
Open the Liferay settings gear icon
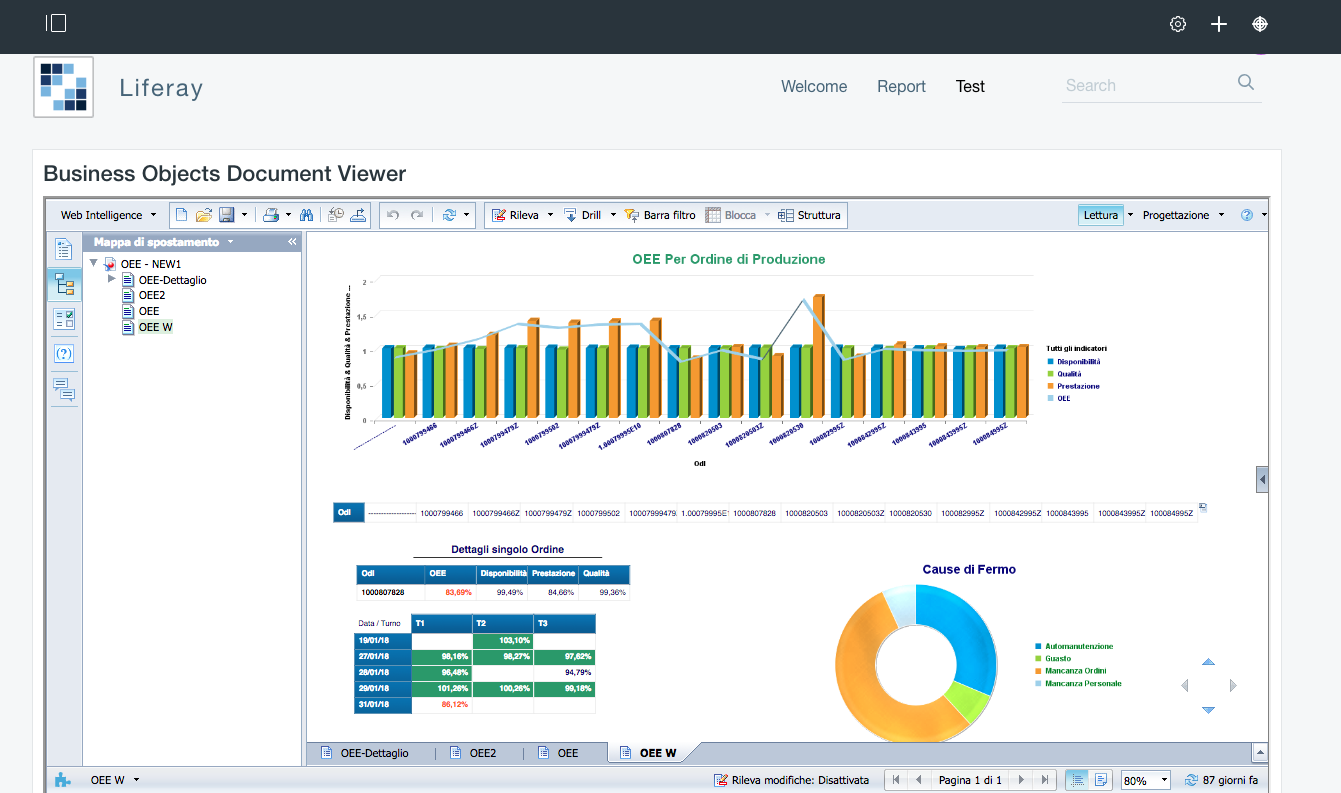coord(1178,24)
